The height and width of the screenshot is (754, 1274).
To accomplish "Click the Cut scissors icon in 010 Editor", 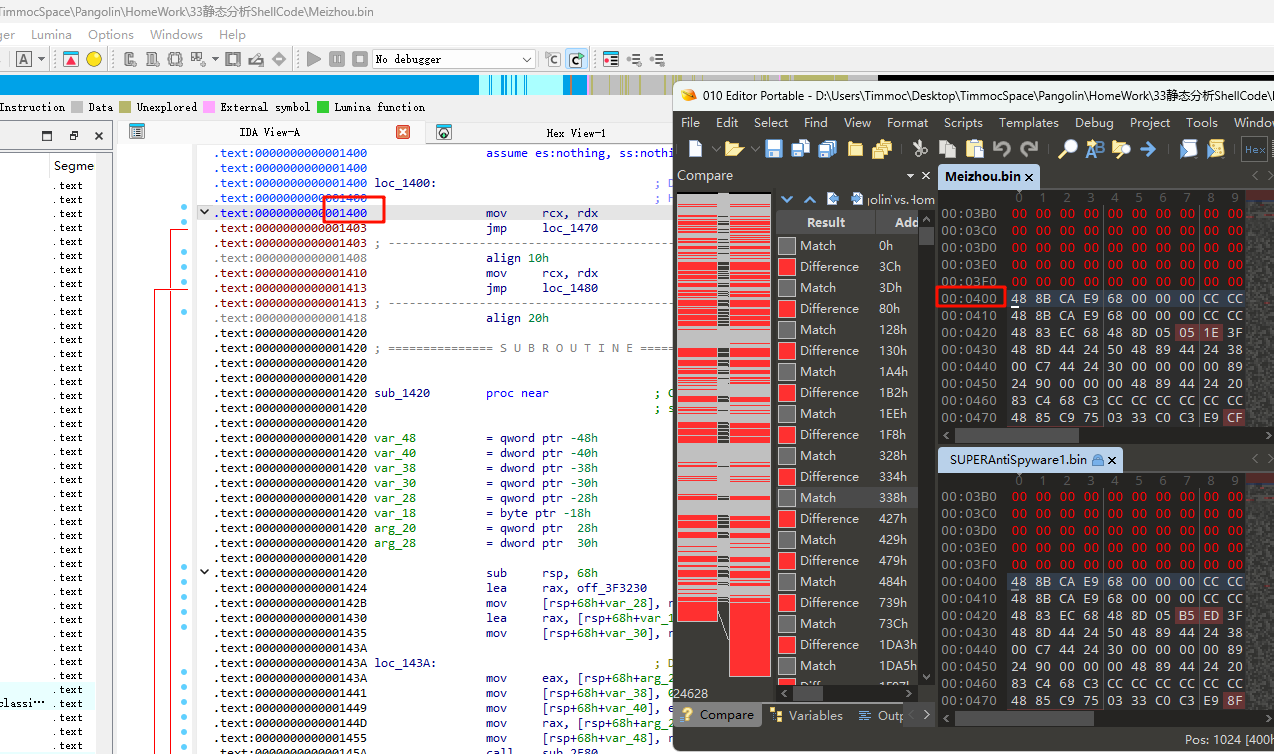I will click(920, 149).
